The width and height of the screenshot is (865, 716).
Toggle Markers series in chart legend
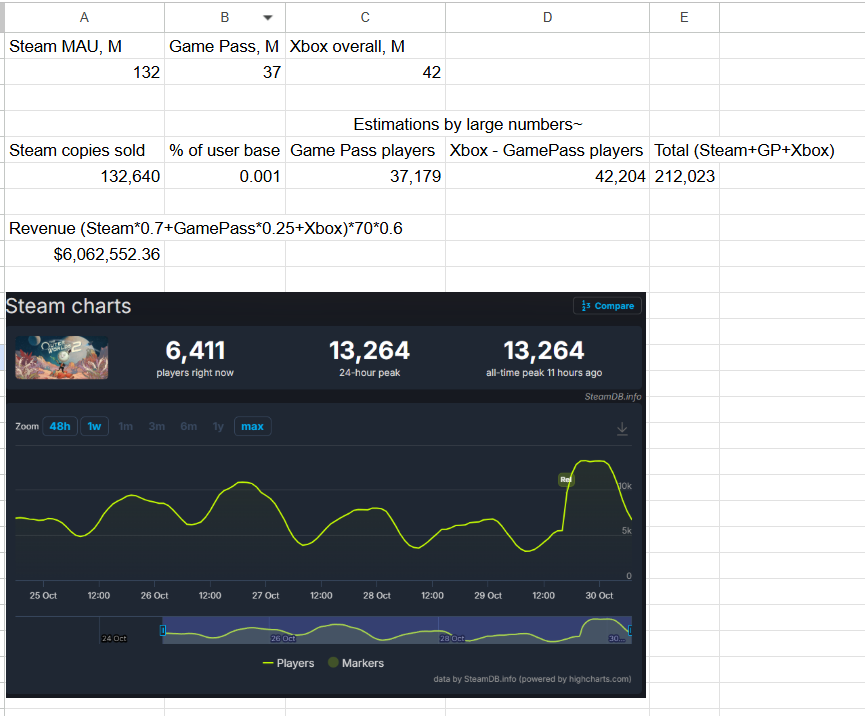point(356,663)
